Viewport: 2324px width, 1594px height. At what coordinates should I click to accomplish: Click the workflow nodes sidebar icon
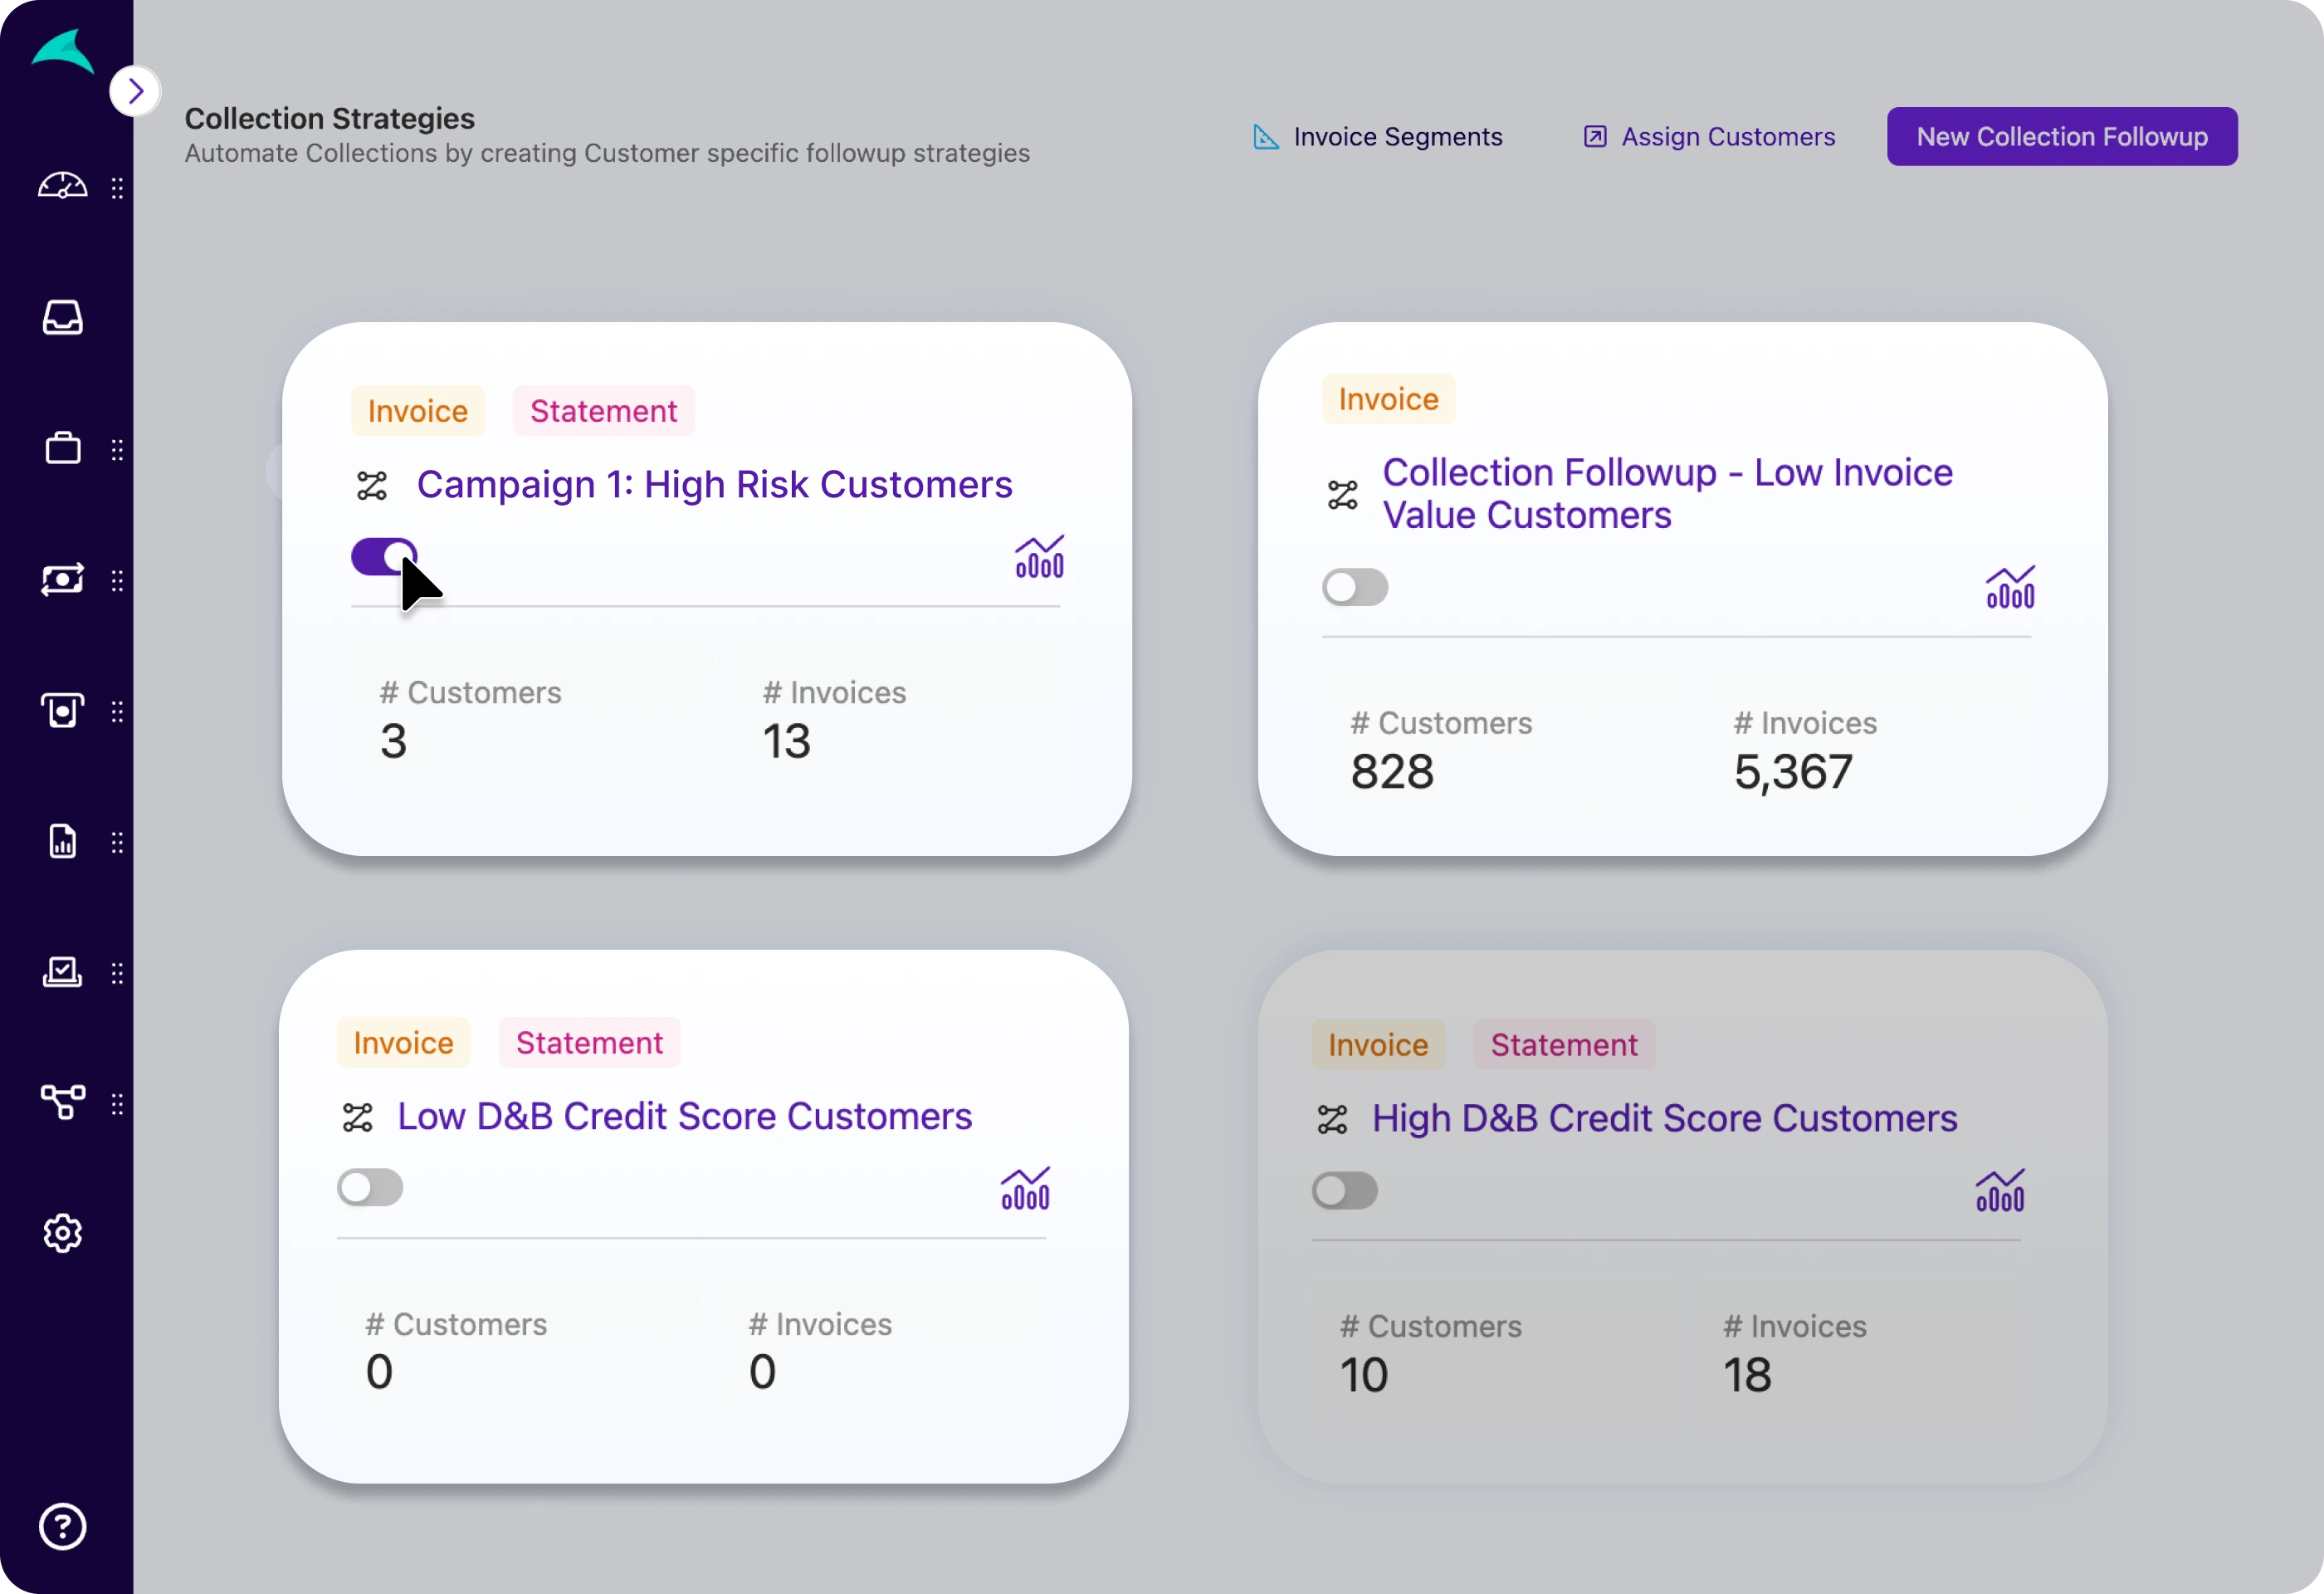point(62,1103)
